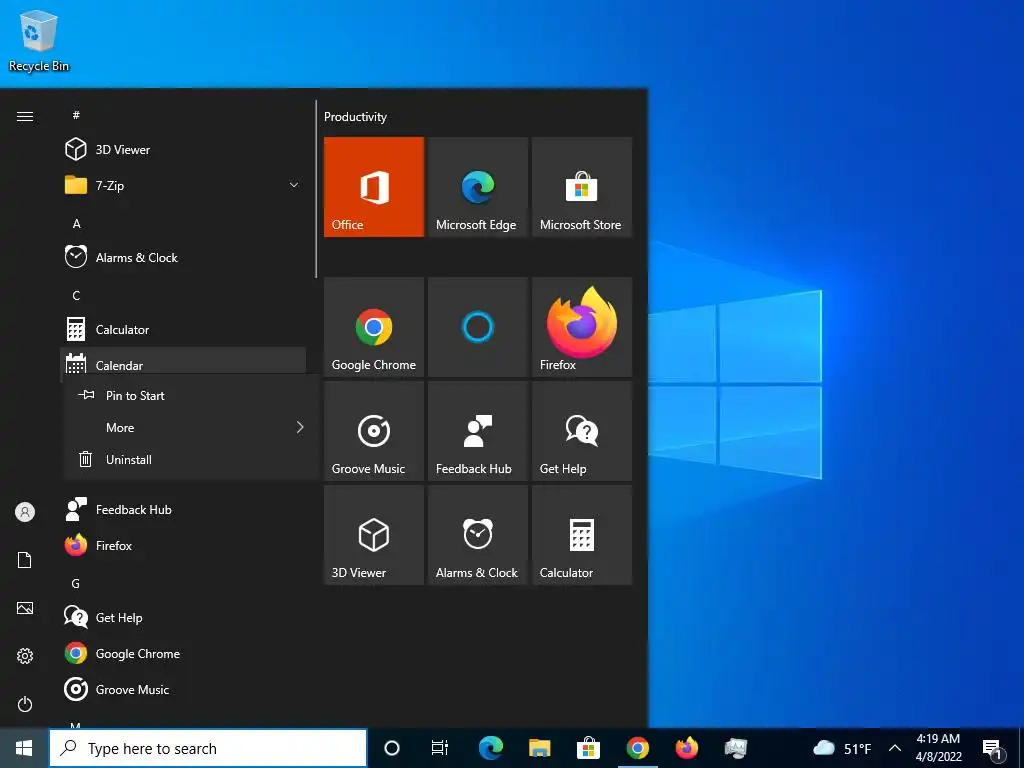
Task: Click the app list scrollbar
Action: 316,188
